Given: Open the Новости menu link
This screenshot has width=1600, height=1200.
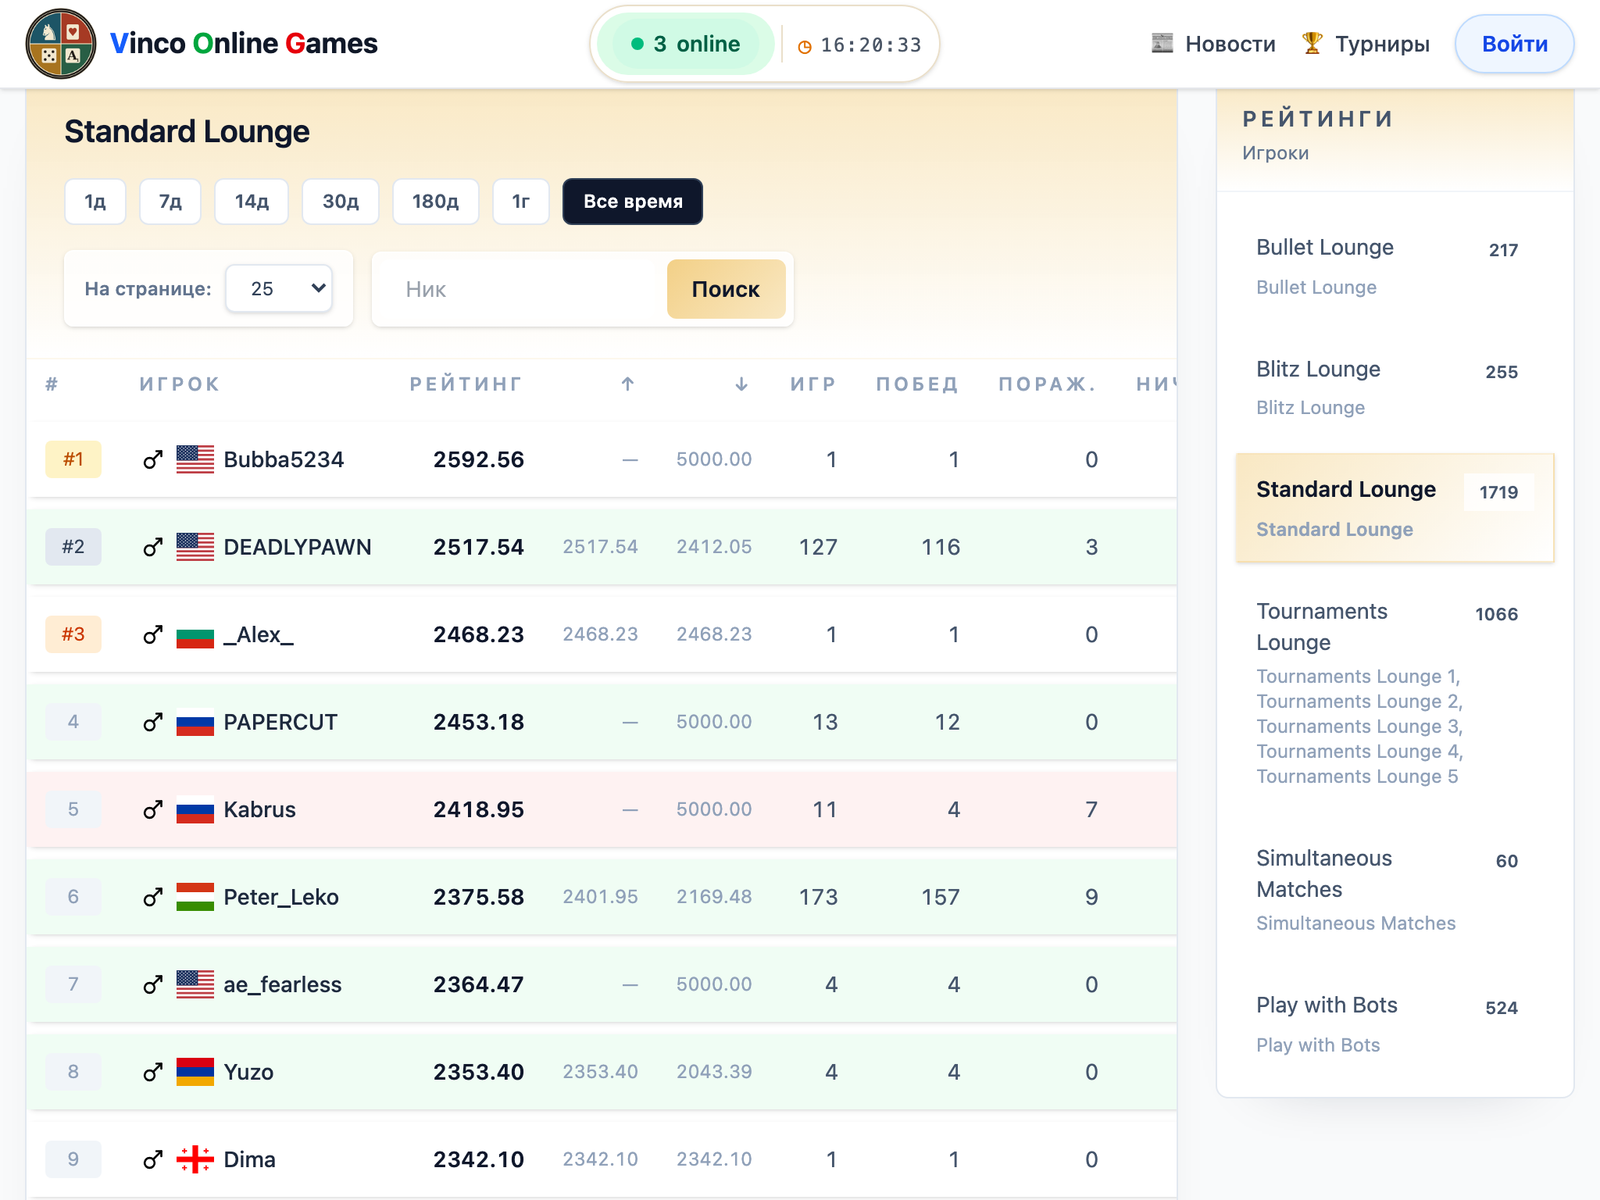Looking at the screenshot, I should click(x=1214, y=44).
